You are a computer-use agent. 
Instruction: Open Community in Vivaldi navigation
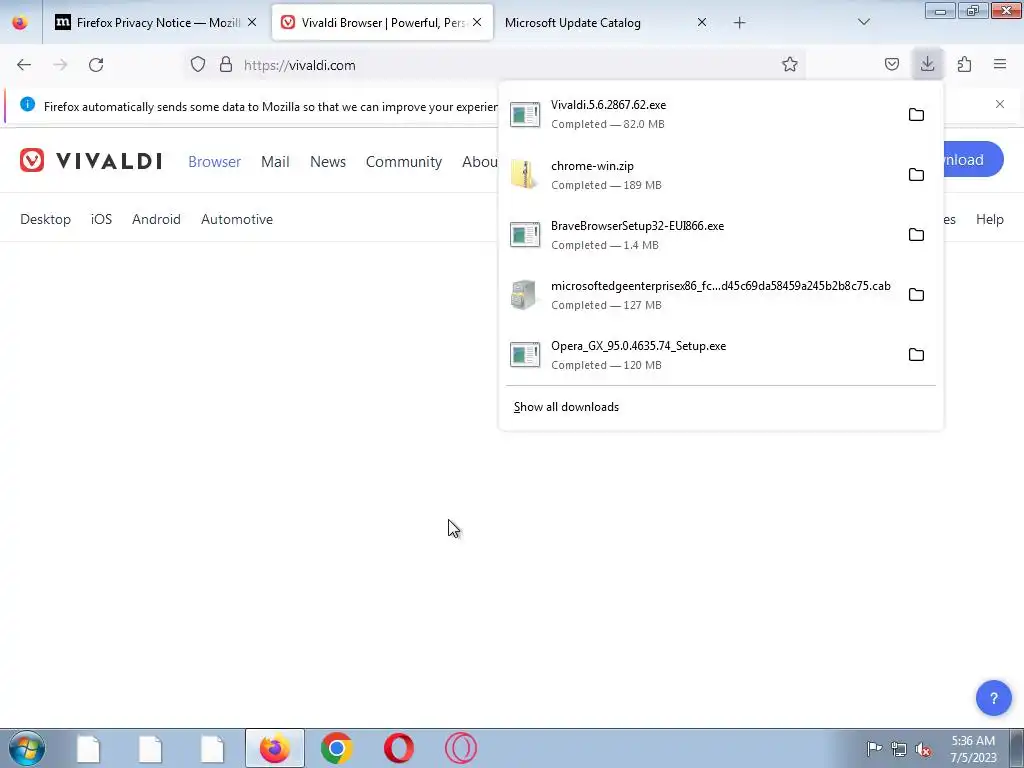pos(404,161)
